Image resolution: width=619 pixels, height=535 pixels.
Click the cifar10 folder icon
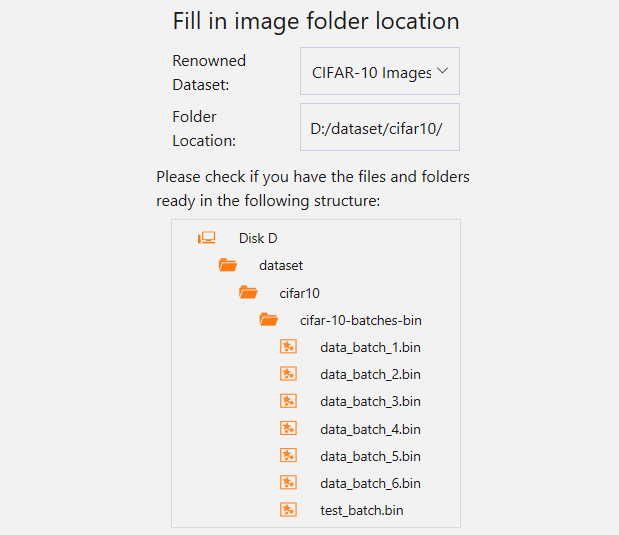[x=248, y=293]
